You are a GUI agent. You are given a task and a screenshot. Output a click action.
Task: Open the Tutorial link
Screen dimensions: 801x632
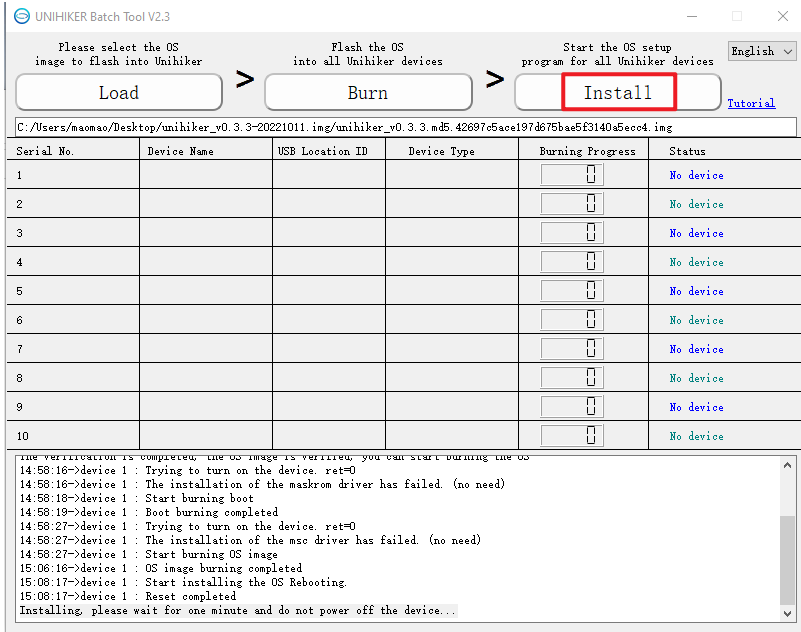[750, 104]
